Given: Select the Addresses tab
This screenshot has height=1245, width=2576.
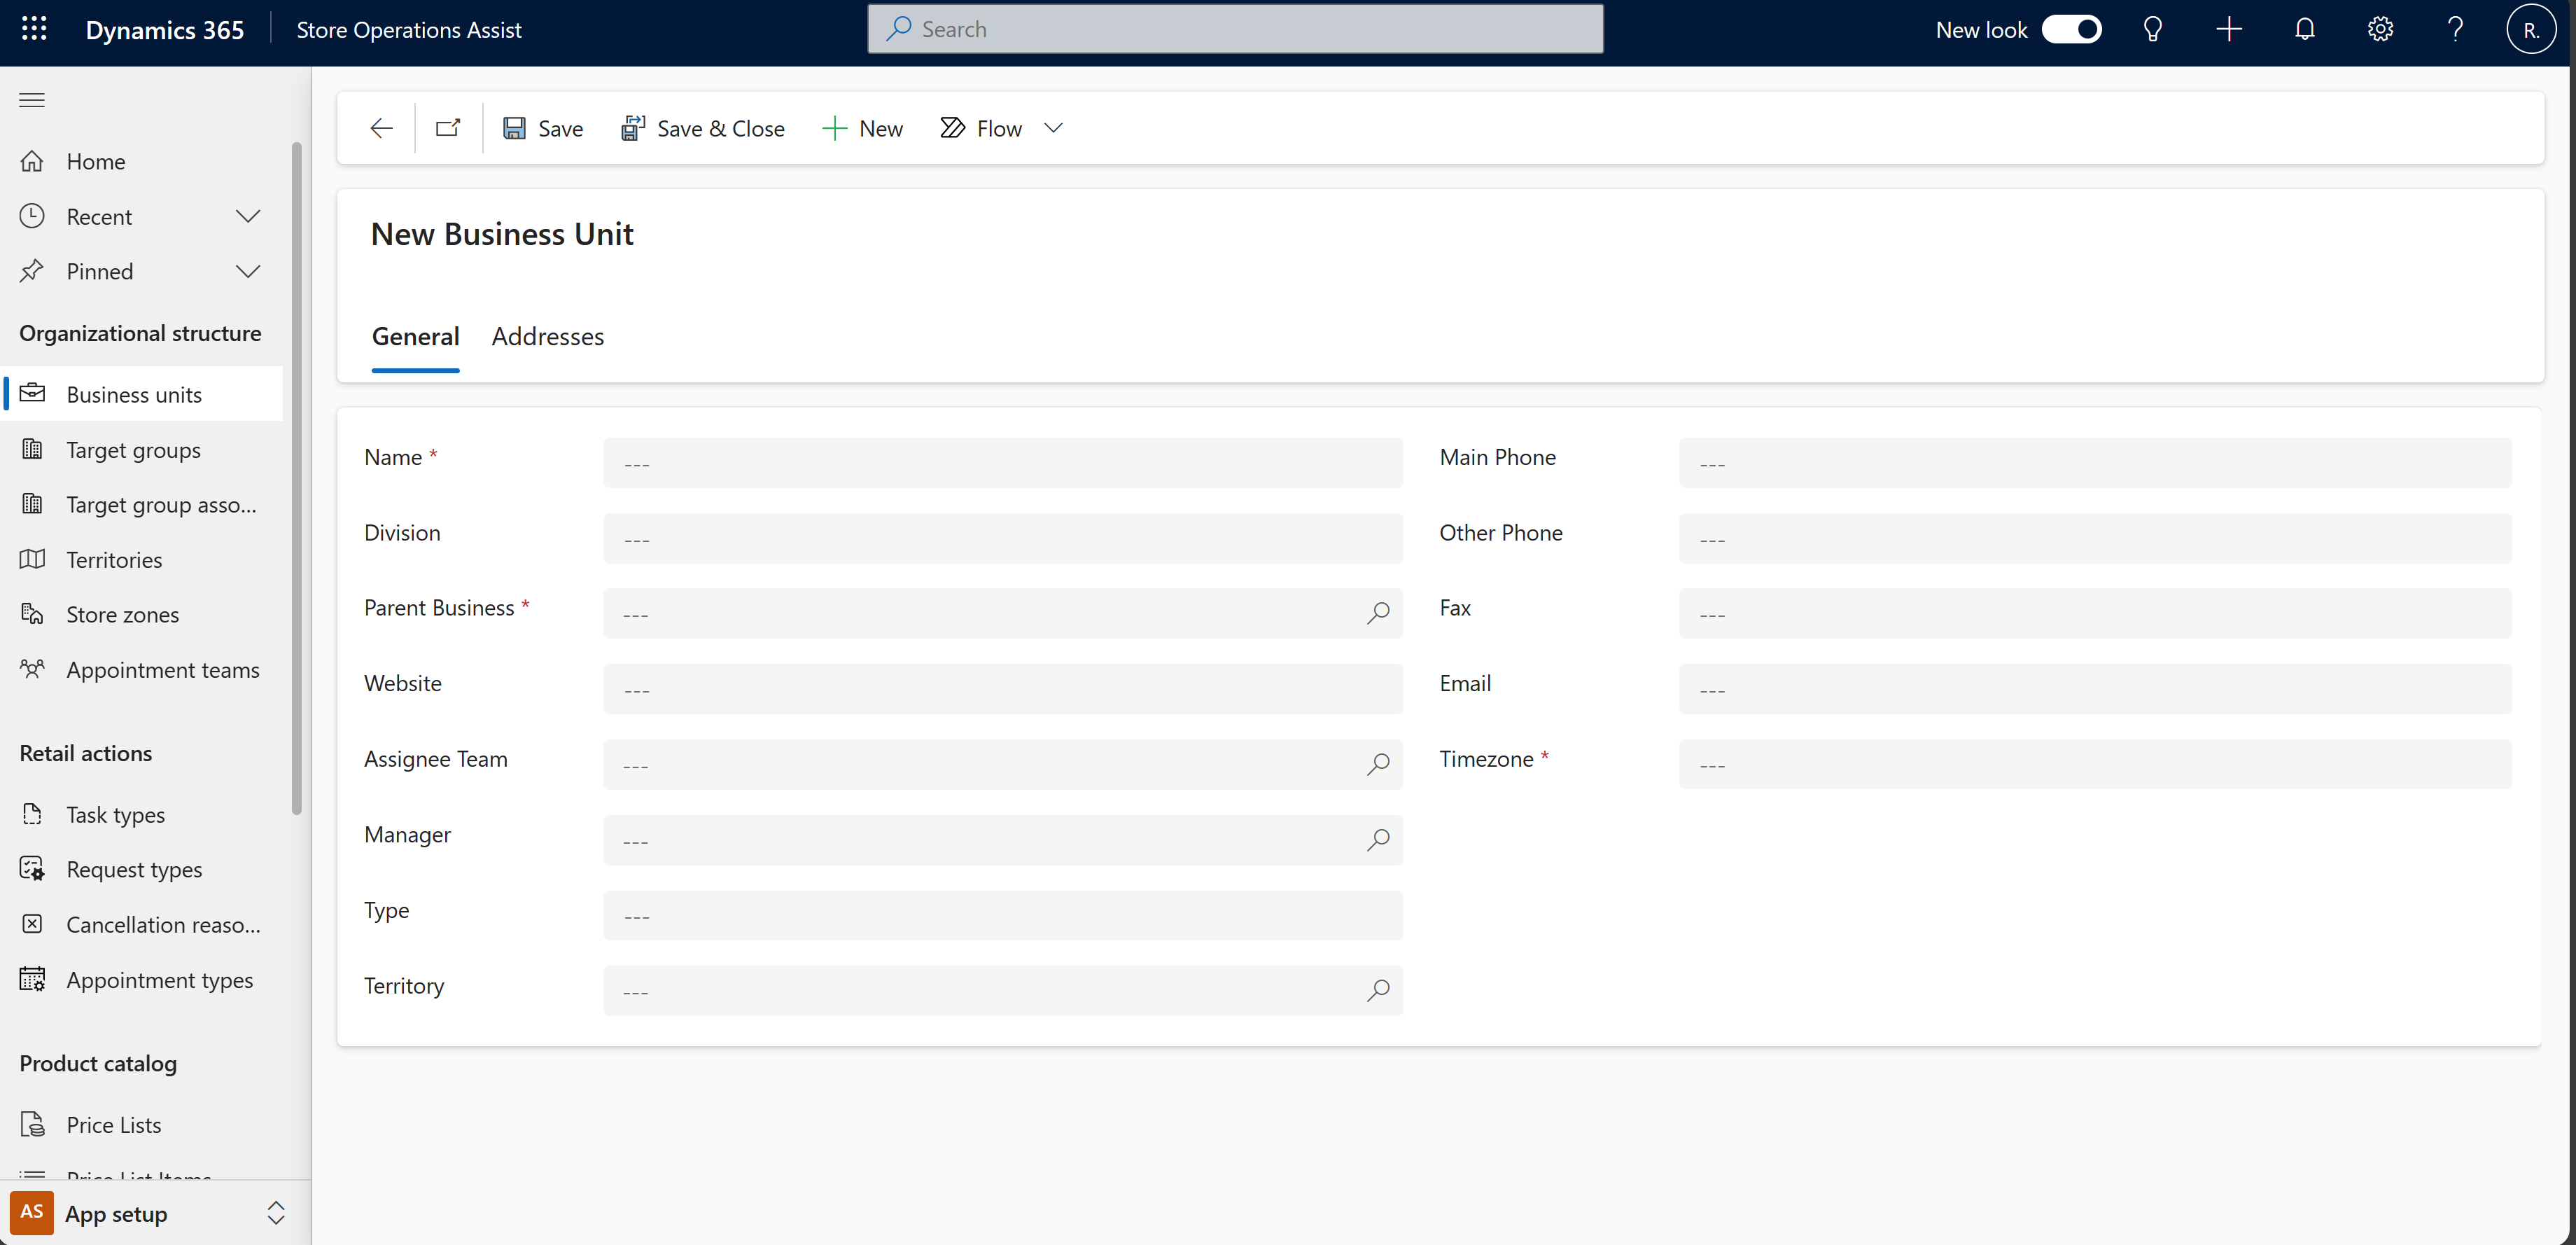Looking at the screenshot, I should 547,337.
